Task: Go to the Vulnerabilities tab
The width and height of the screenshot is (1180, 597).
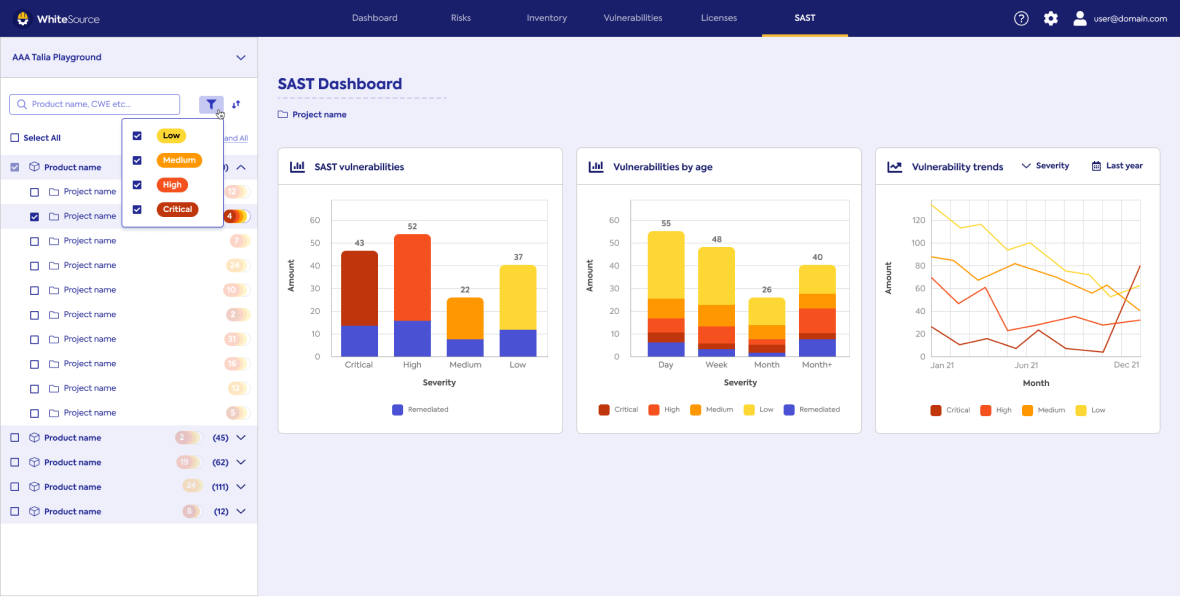Action: coord(632,18)
